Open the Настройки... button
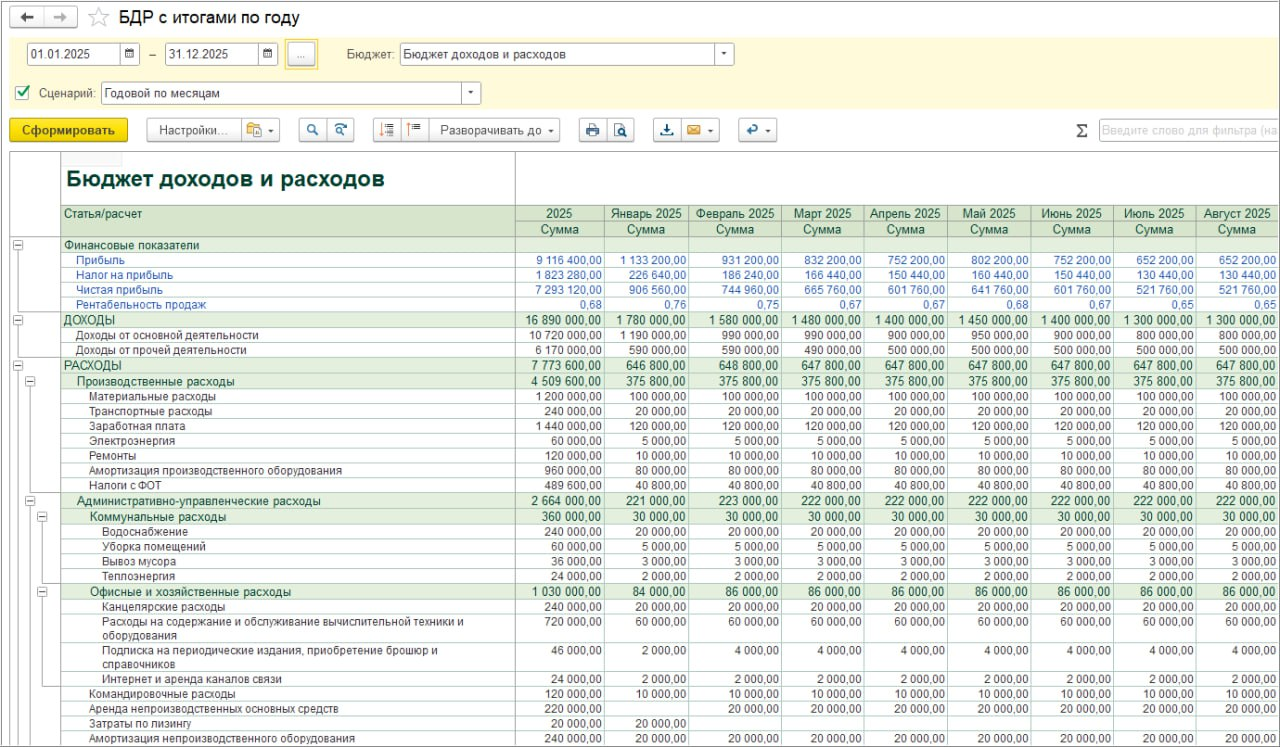Screen dimensions: 1280x747 [193, 130]
